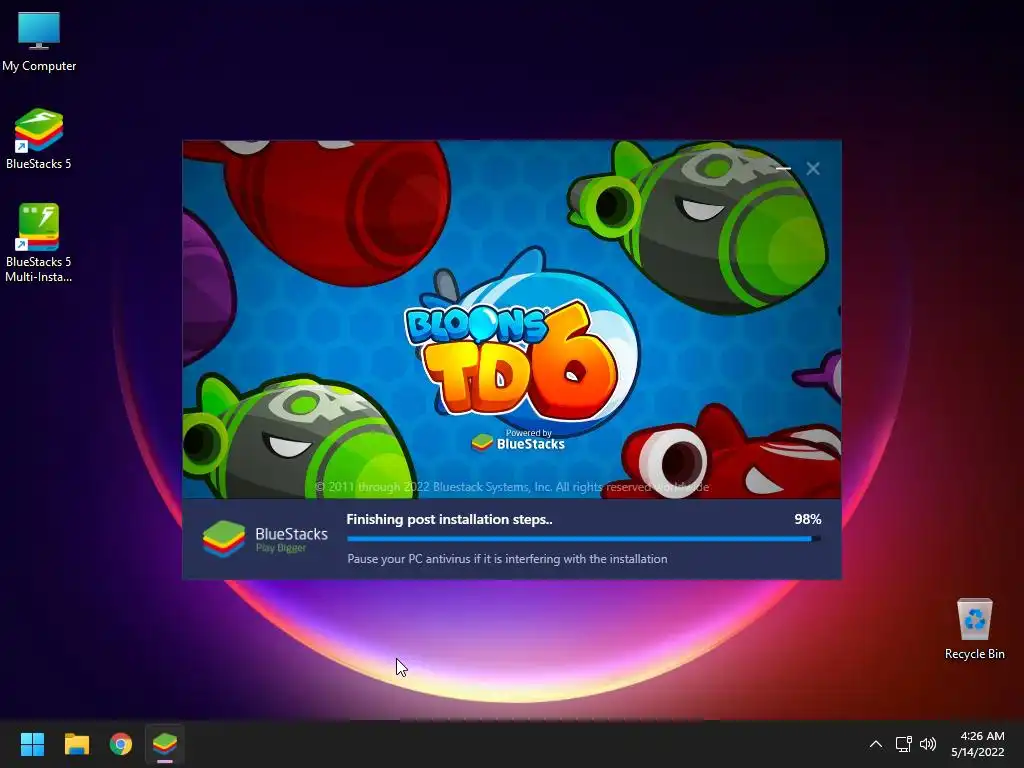The height and width of the screenshot is (768, 1024).
Task: Close the BlueStacks installer window
Action: click(813, 168)
